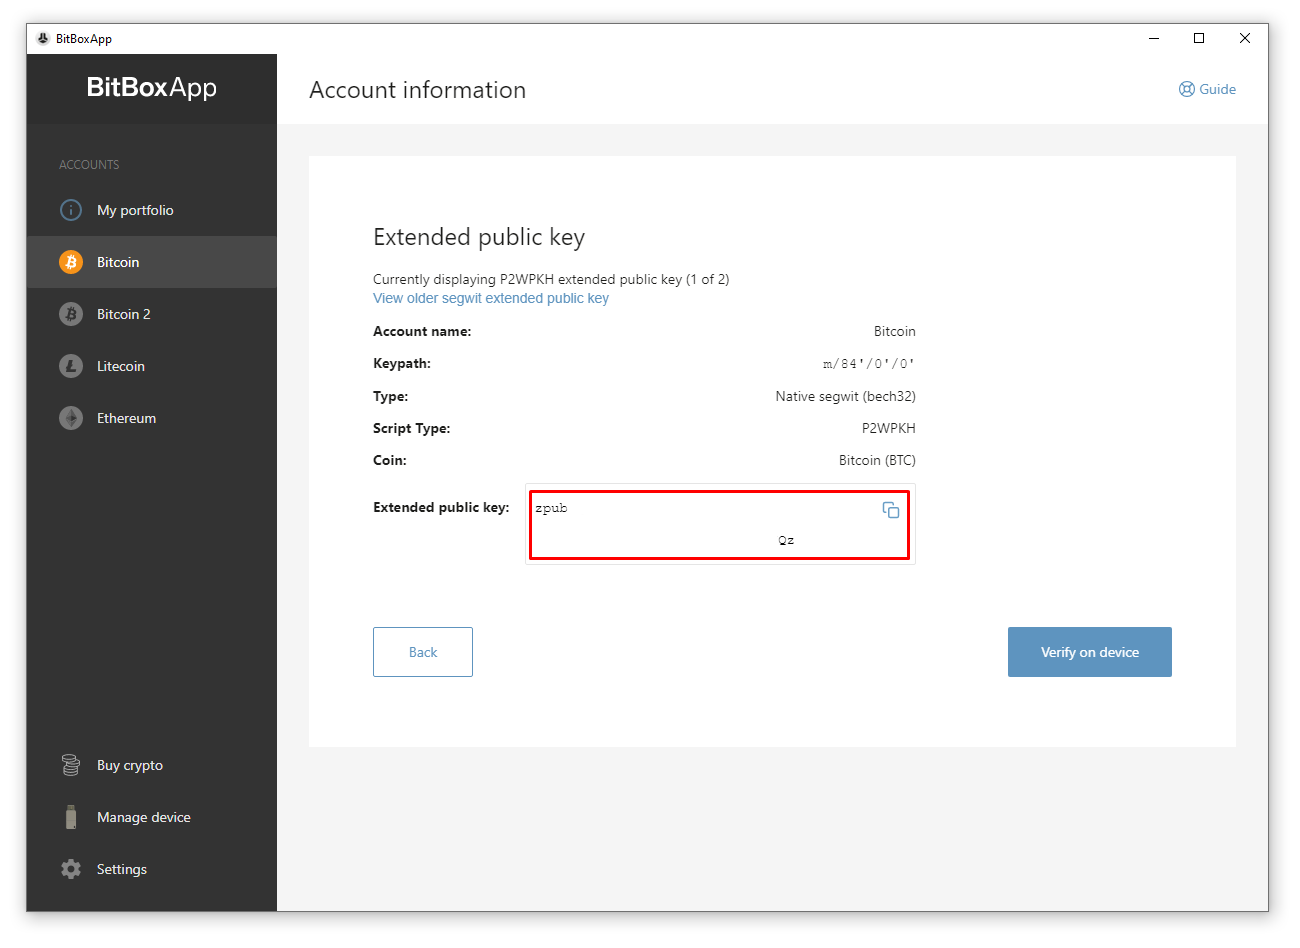Open the Ethereum account
Viewport: 1300px width, 948px height.
tap(152, 418)
